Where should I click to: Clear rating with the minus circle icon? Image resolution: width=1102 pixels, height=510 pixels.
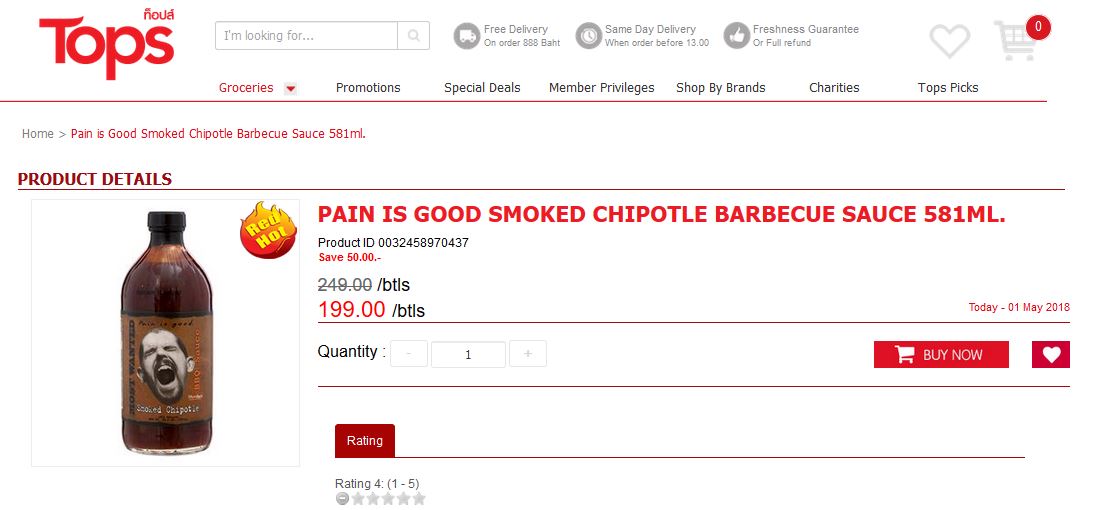point(342,499)
